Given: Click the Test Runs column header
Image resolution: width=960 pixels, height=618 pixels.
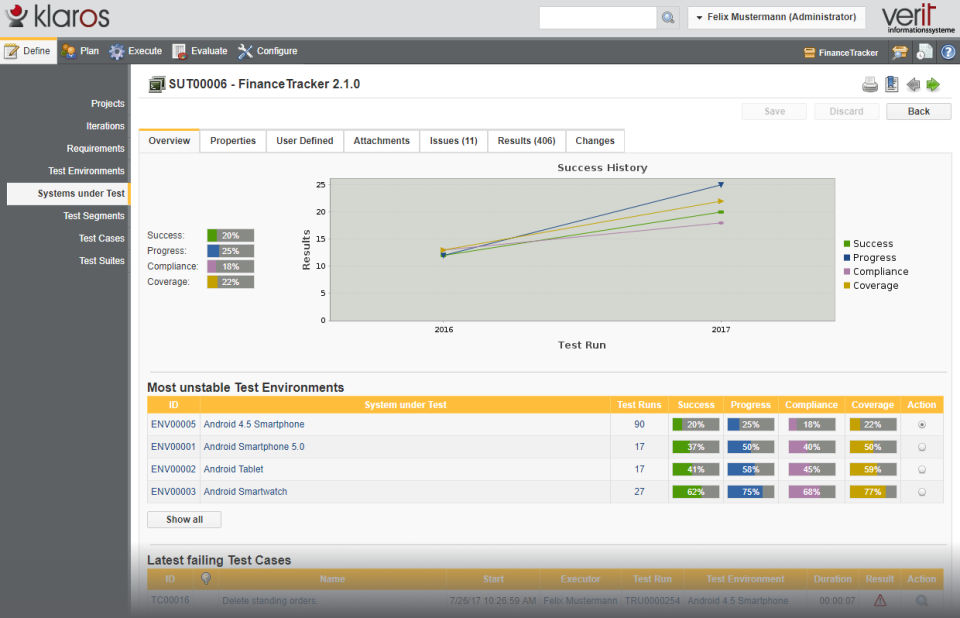Looking at the screenshot, I should pos(639,405).
